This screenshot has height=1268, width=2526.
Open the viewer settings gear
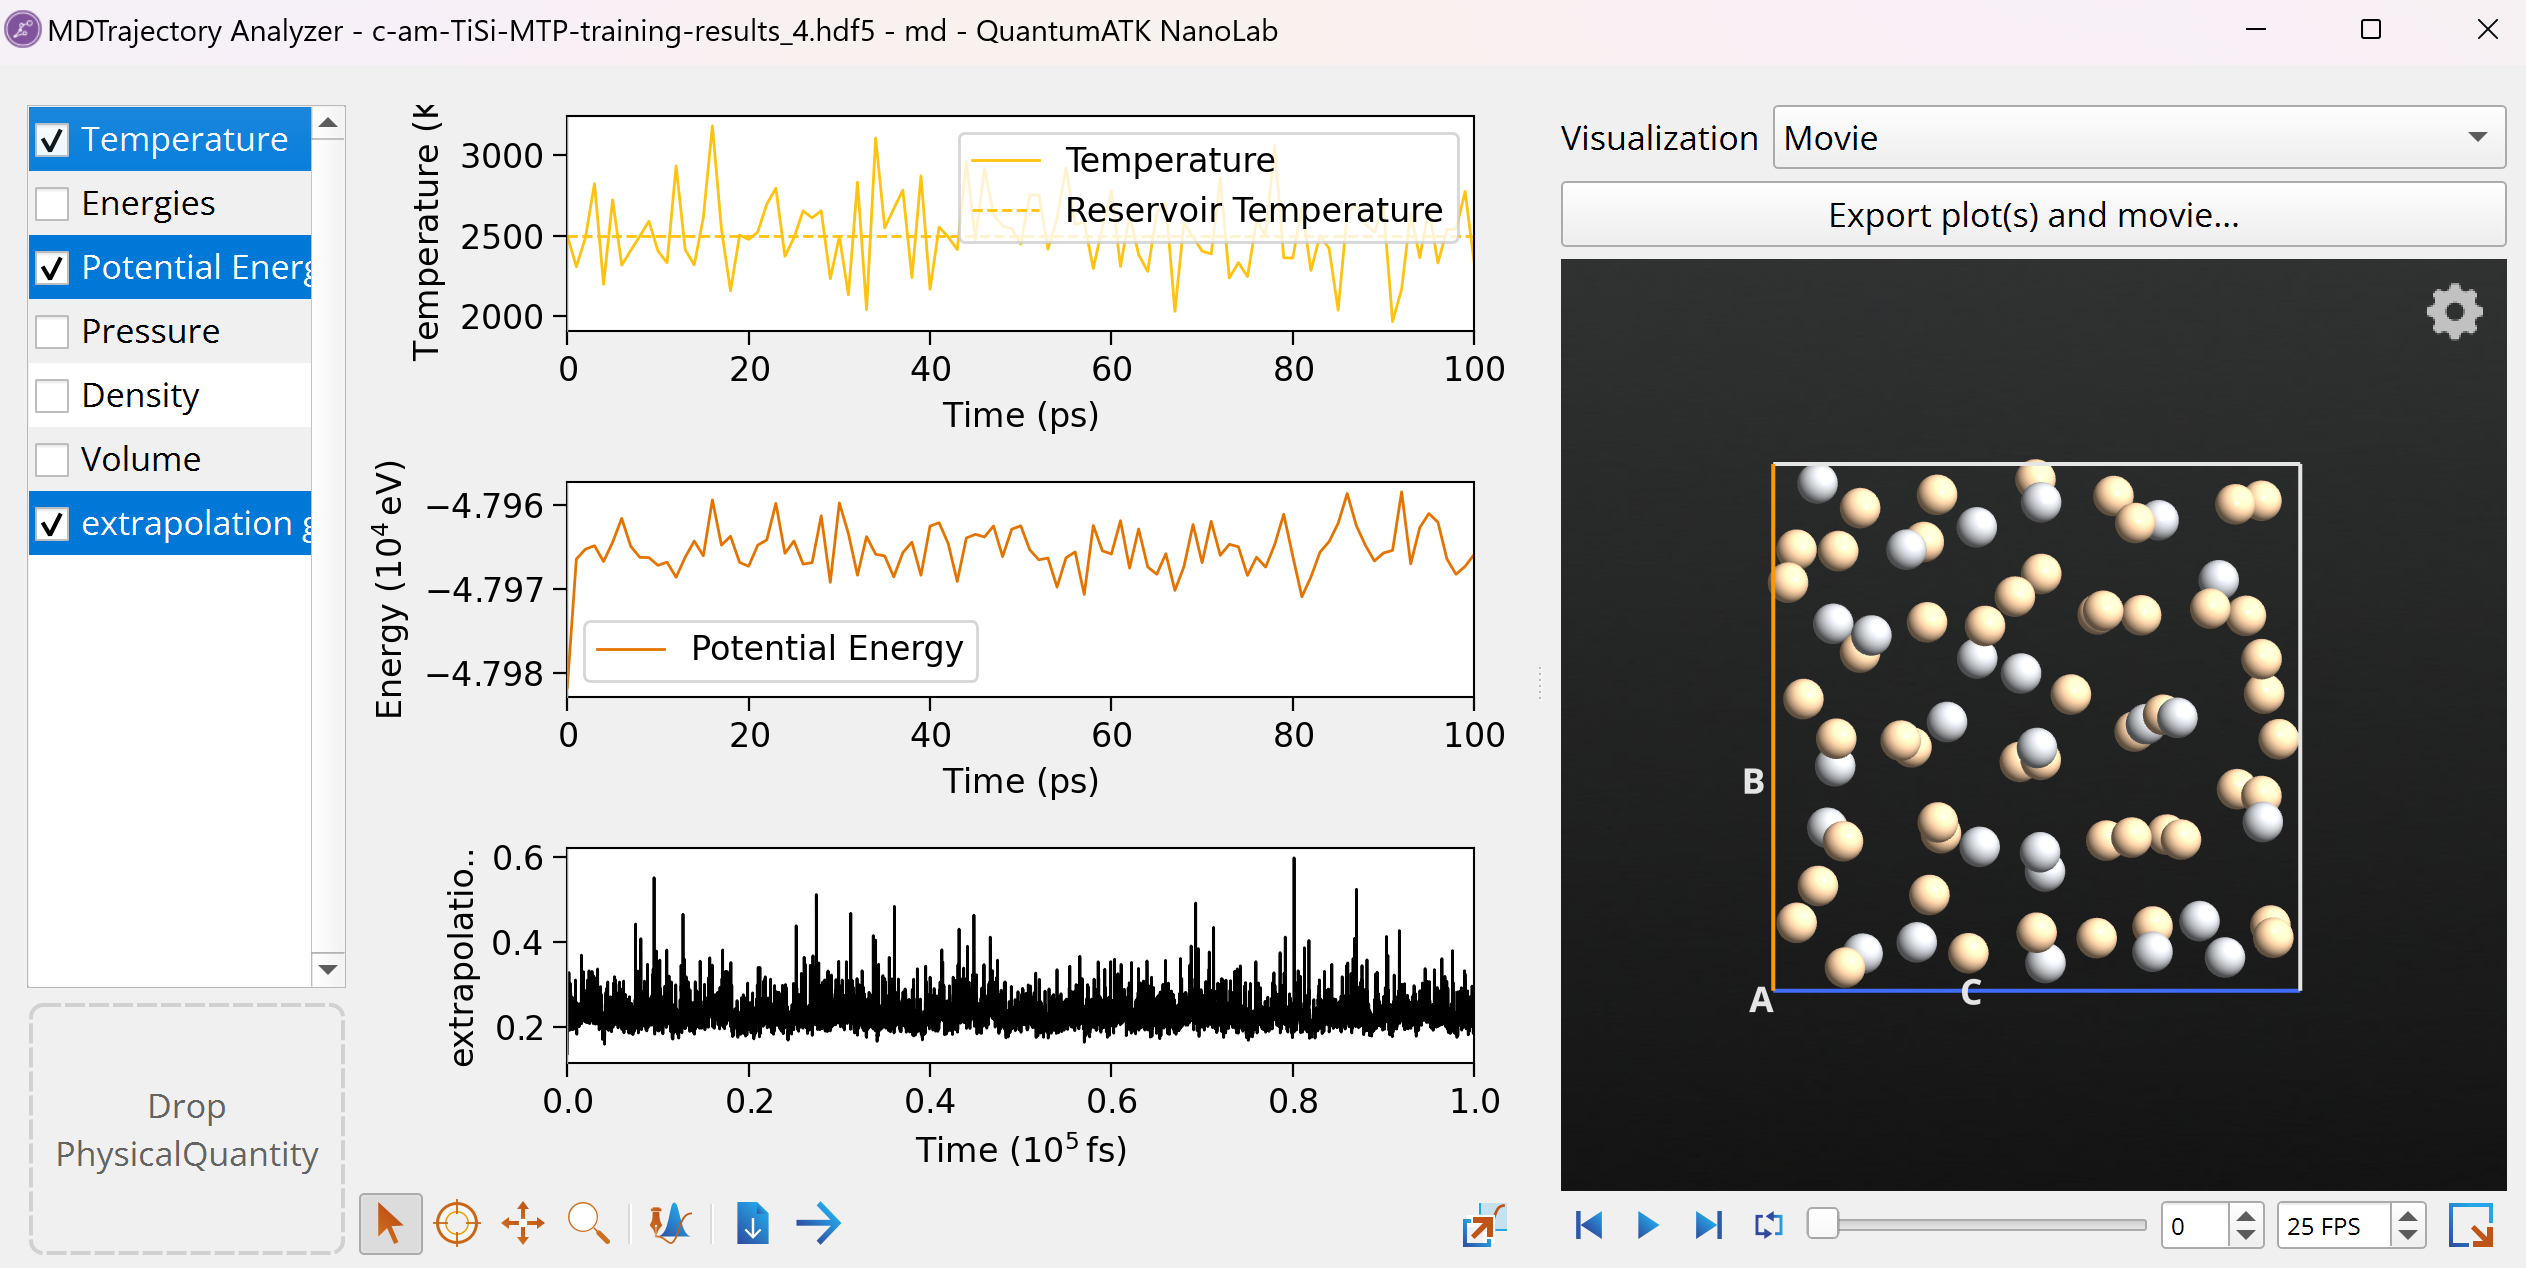(2454, 313)
